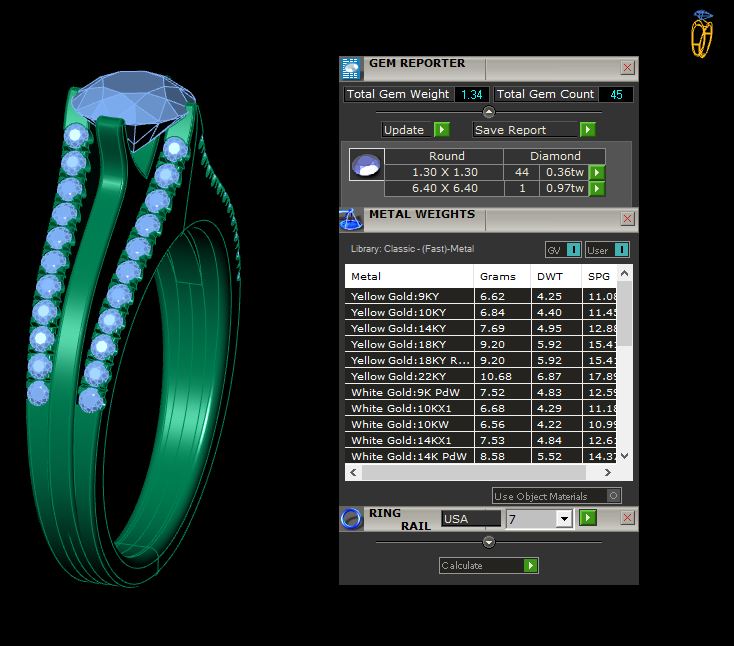Screen dimensions: 734x646
Task: Click the 1.30 X 1.30 gem size cell
Action: click(x=445, y=172)
